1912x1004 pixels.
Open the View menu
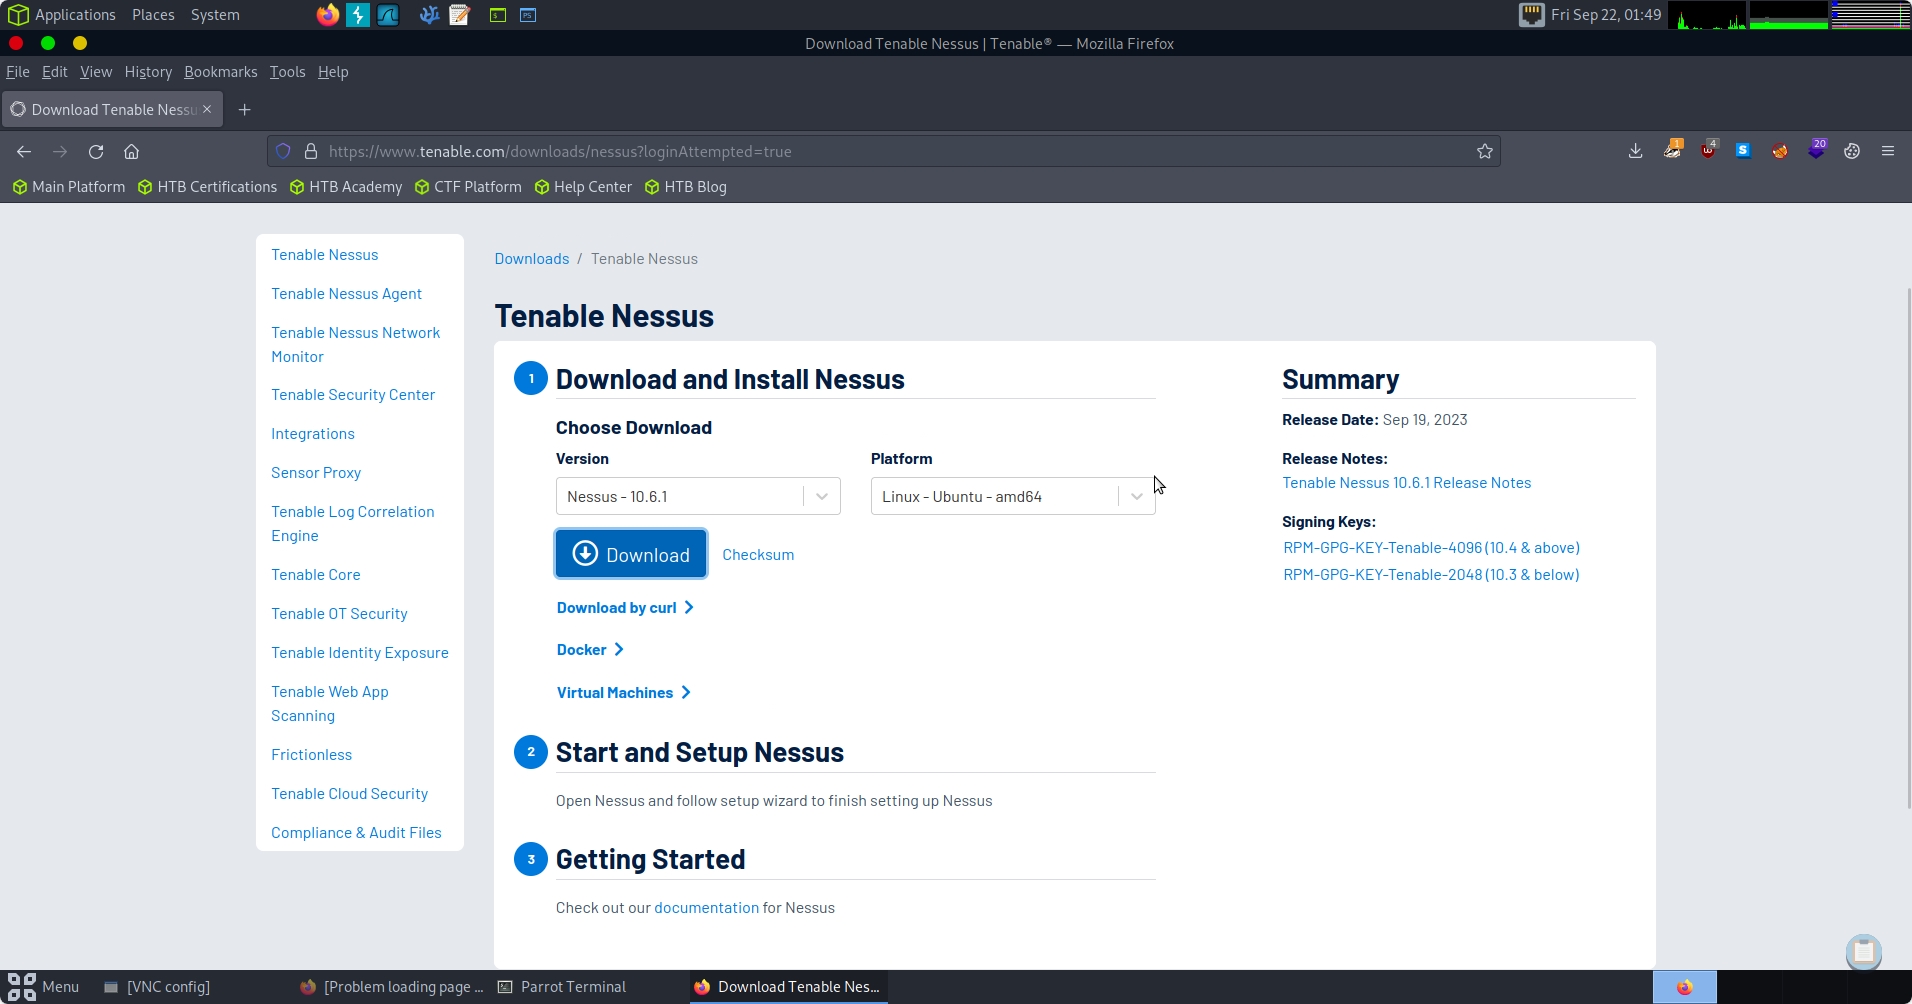(96, 72)
